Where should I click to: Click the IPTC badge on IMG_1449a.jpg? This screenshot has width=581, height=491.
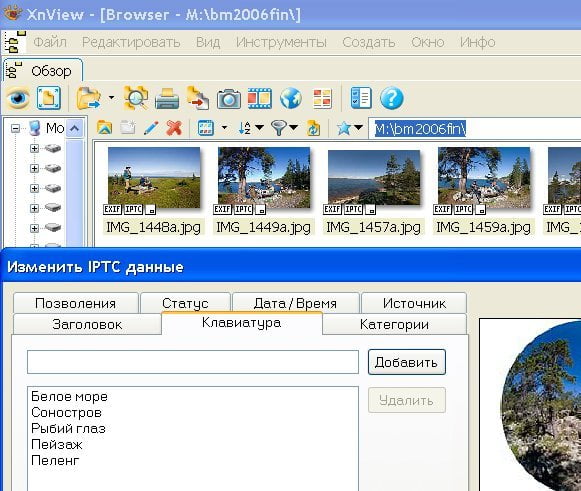pos(243,209)
